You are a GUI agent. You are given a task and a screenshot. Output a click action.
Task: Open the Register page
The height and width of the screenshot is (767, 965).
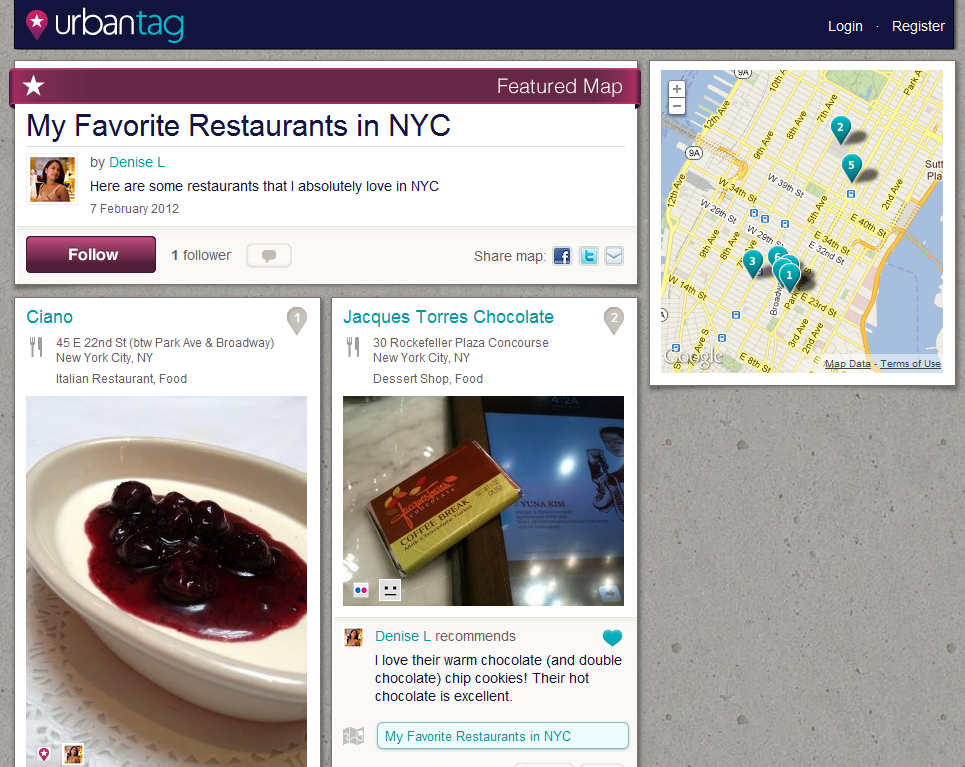coord(918,26)
